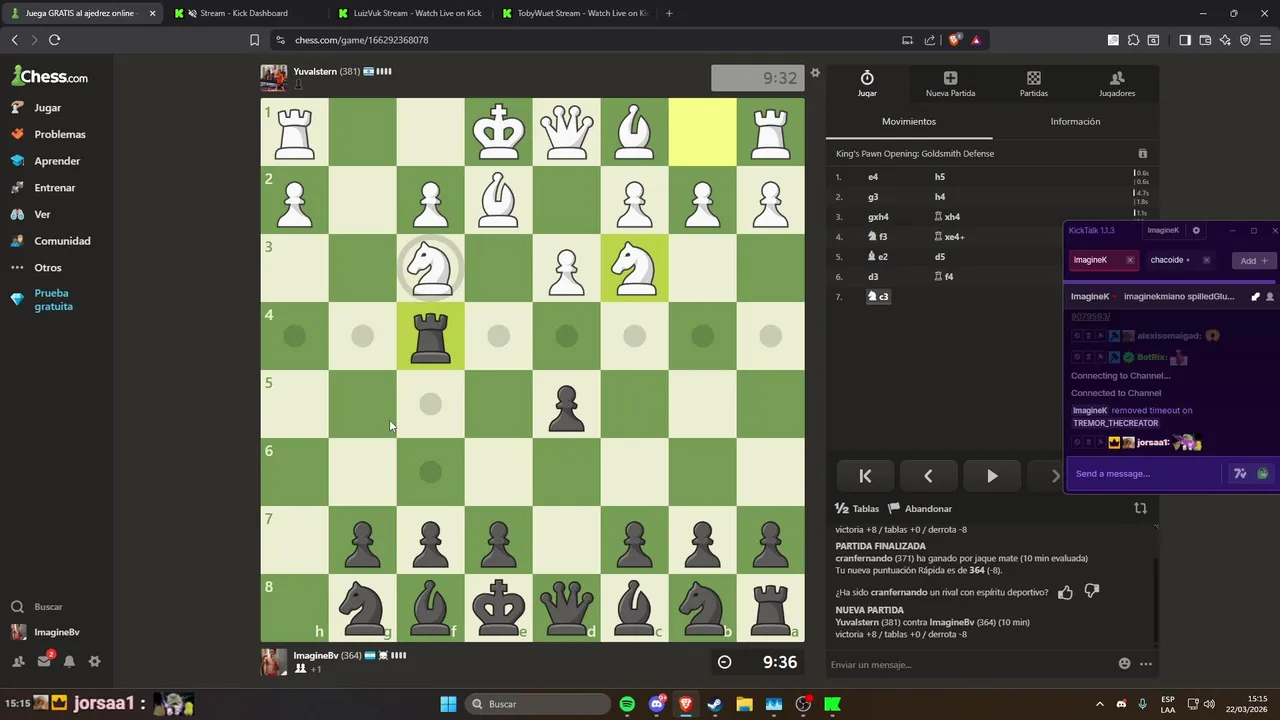The image size is (1280, 720).
Task: Open the Nueva Partida tab
Action: [950, 84]
